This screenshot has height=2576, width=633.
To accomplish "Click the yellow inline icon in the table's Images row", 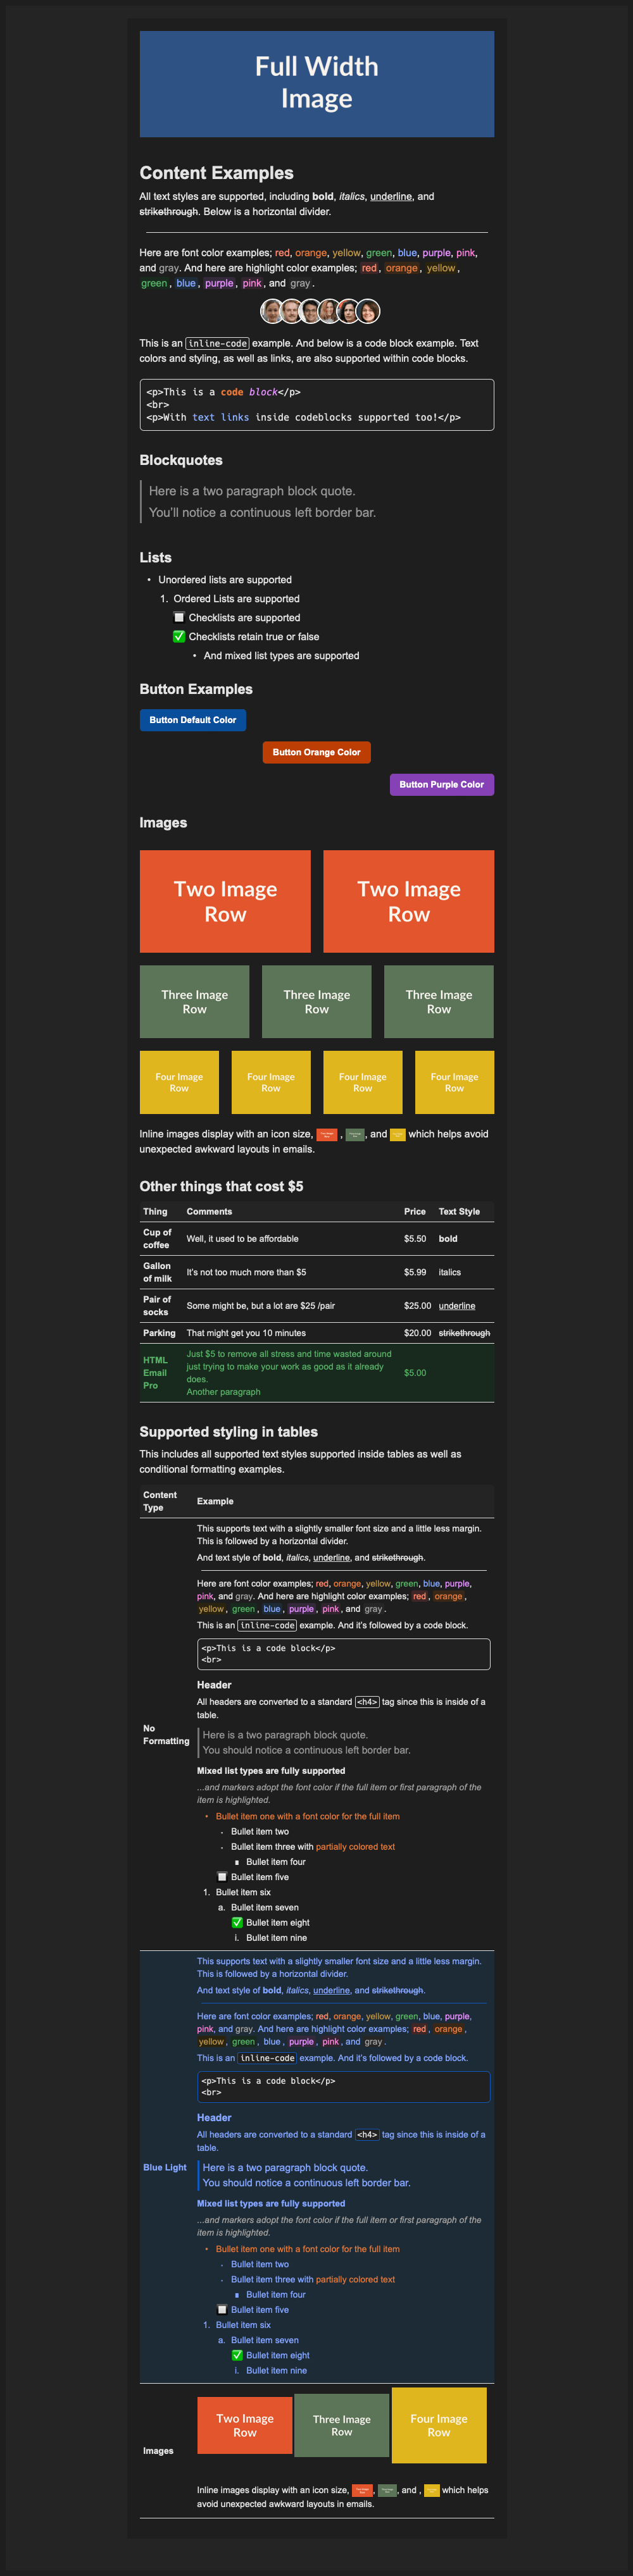I will click(432, 2490).
